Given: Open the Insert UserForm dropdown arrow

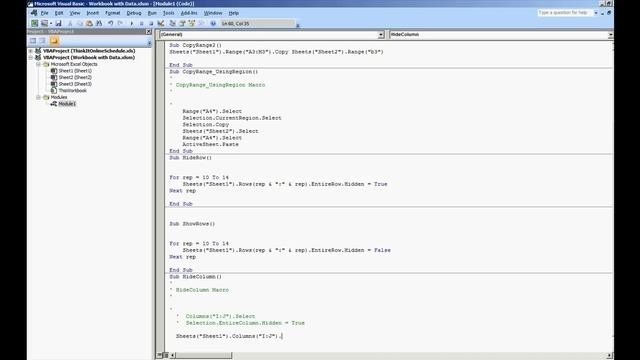Looking at the screenshot, I should [x=51, y=24].
